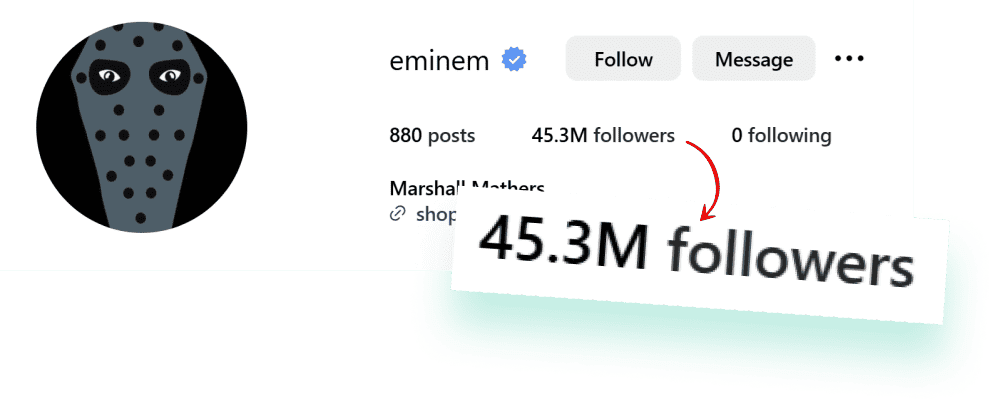The width and height of the screenshot is (995, 405).
Task: Click the eminem username text
Action: point(439,61)
